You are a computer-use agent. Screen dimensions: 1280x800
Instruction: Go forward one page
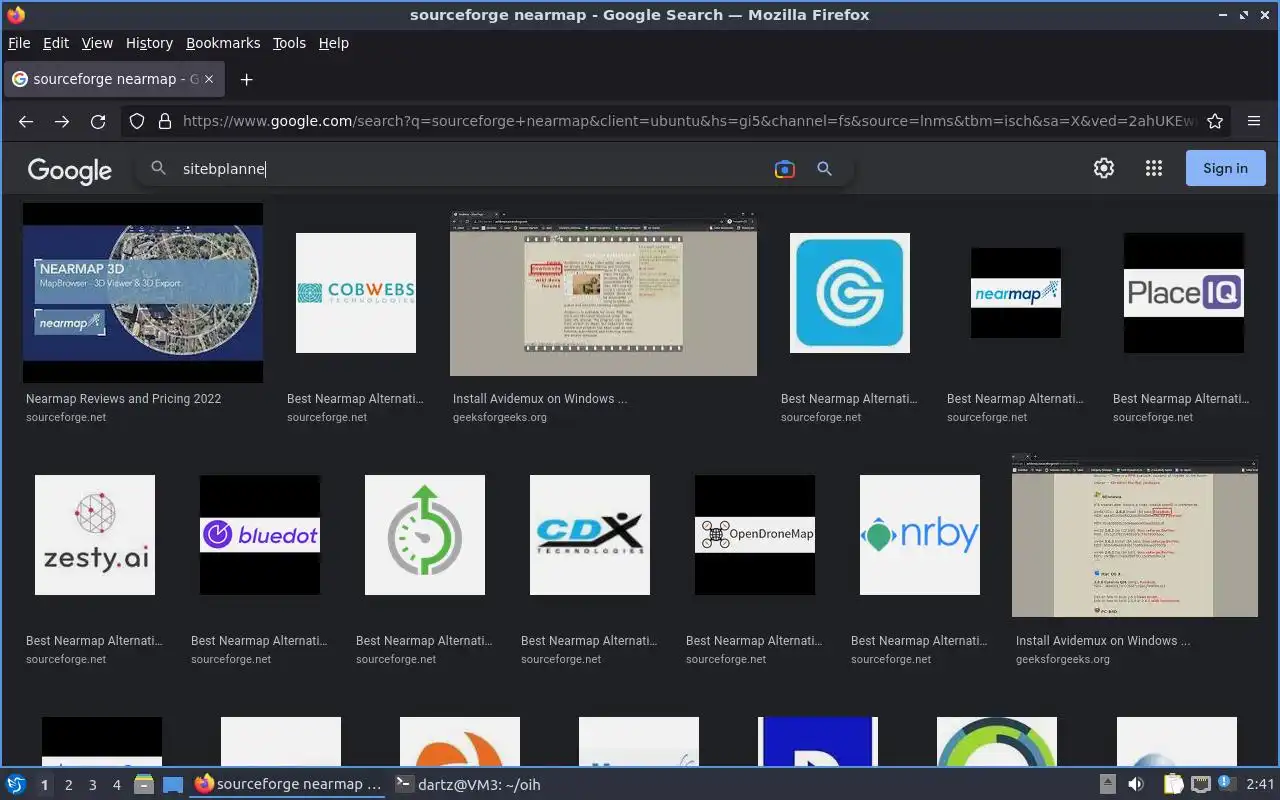[x=62, y=121]
